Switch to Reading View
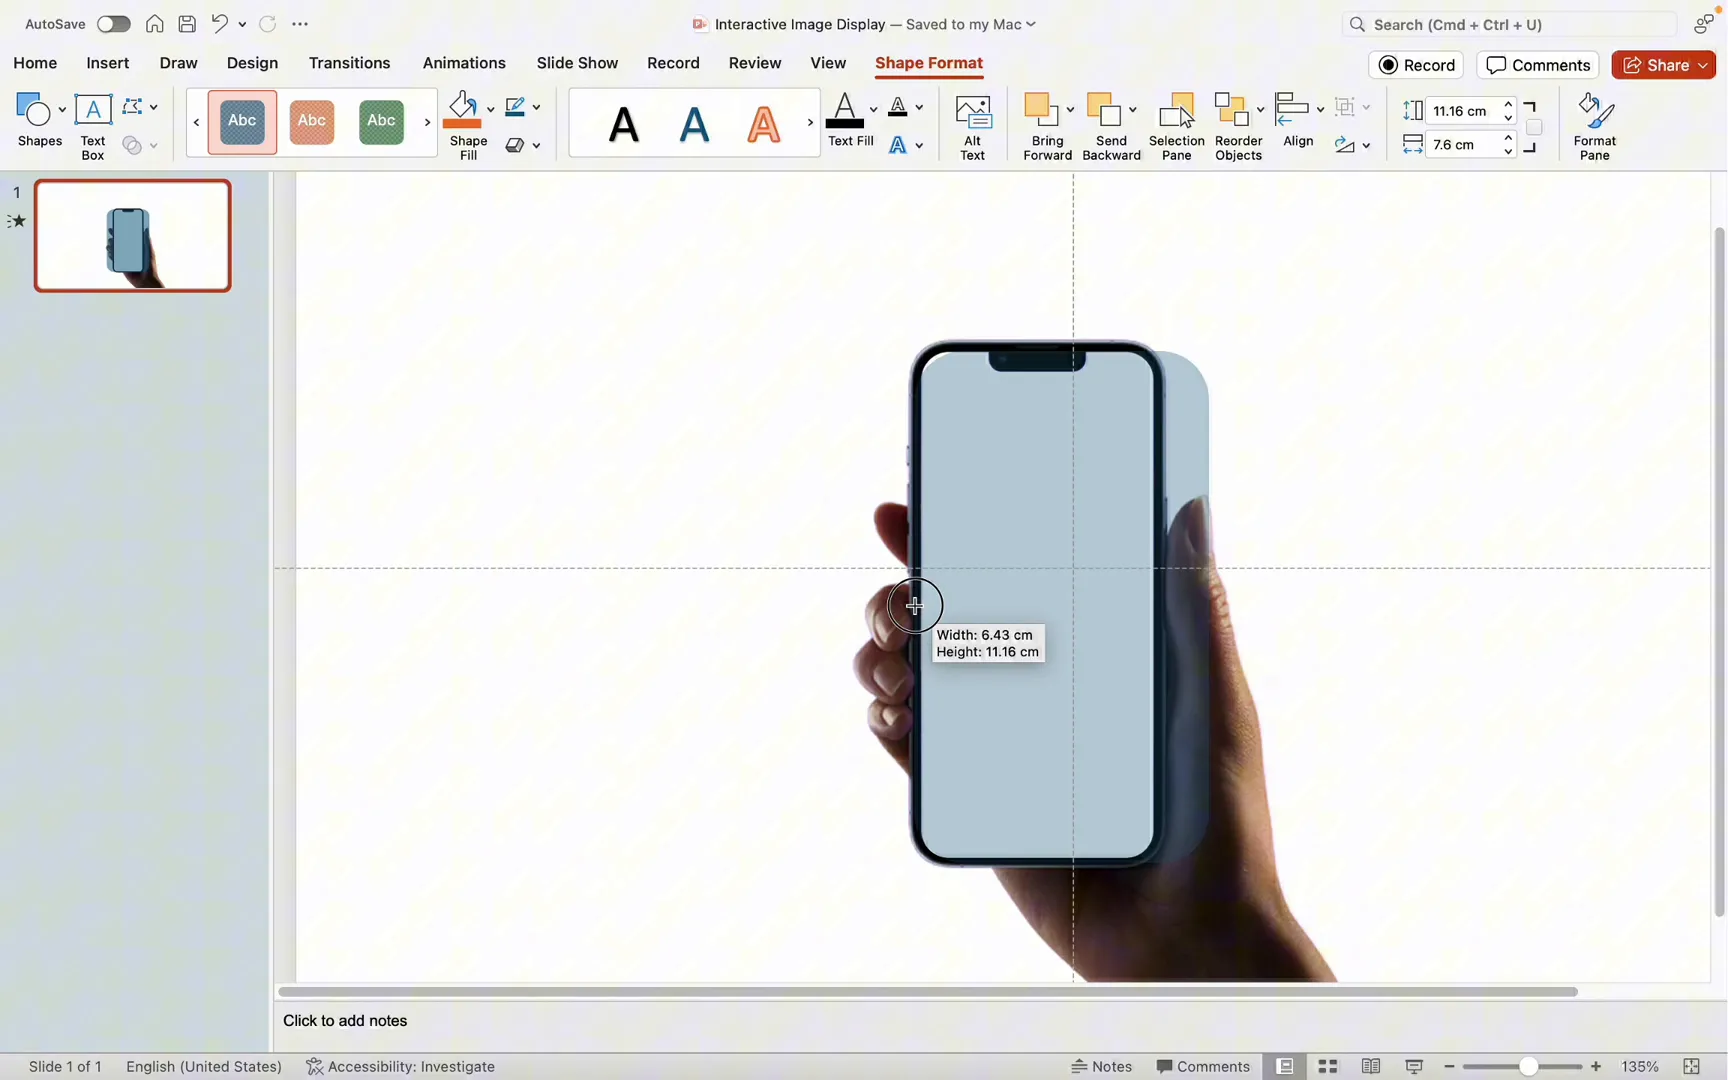 (x=1371, y=1067)
